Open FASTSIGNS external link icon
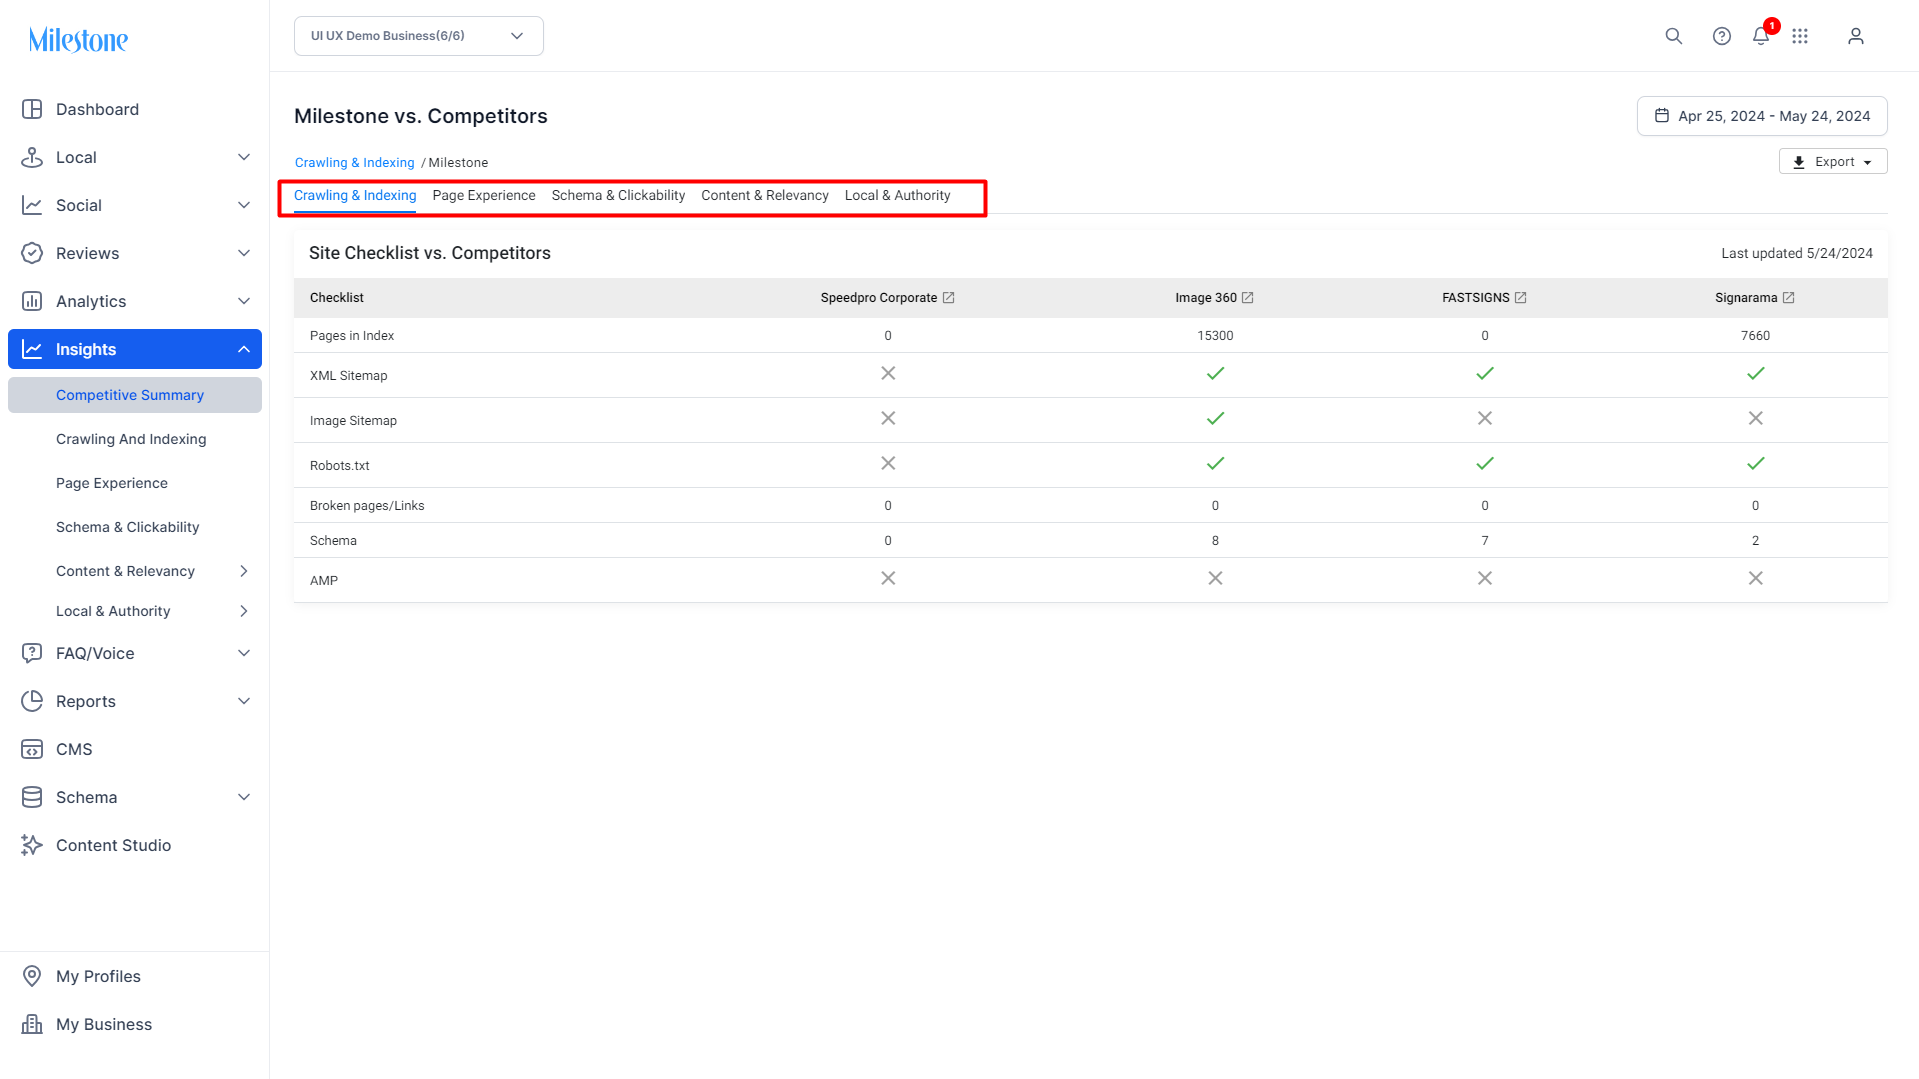This screenshot has height=1079, width=1919. (1521, 298)
